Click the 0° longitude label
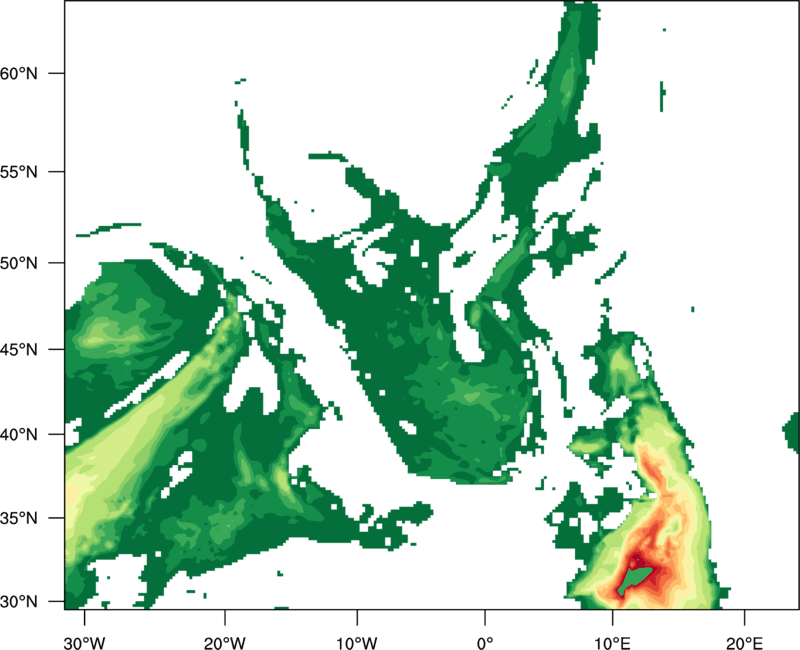Screen dimensions: 800x650 click(x=485, y=643)
